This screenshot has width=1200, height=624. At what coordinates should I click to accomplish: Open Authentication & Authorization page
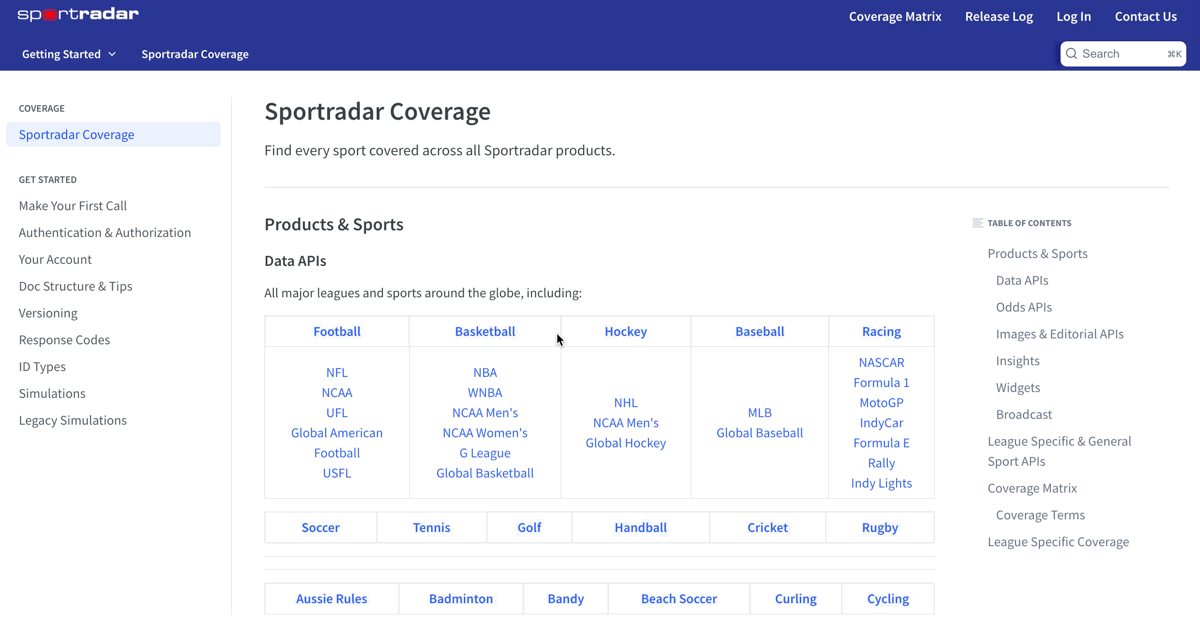(105, 232)
